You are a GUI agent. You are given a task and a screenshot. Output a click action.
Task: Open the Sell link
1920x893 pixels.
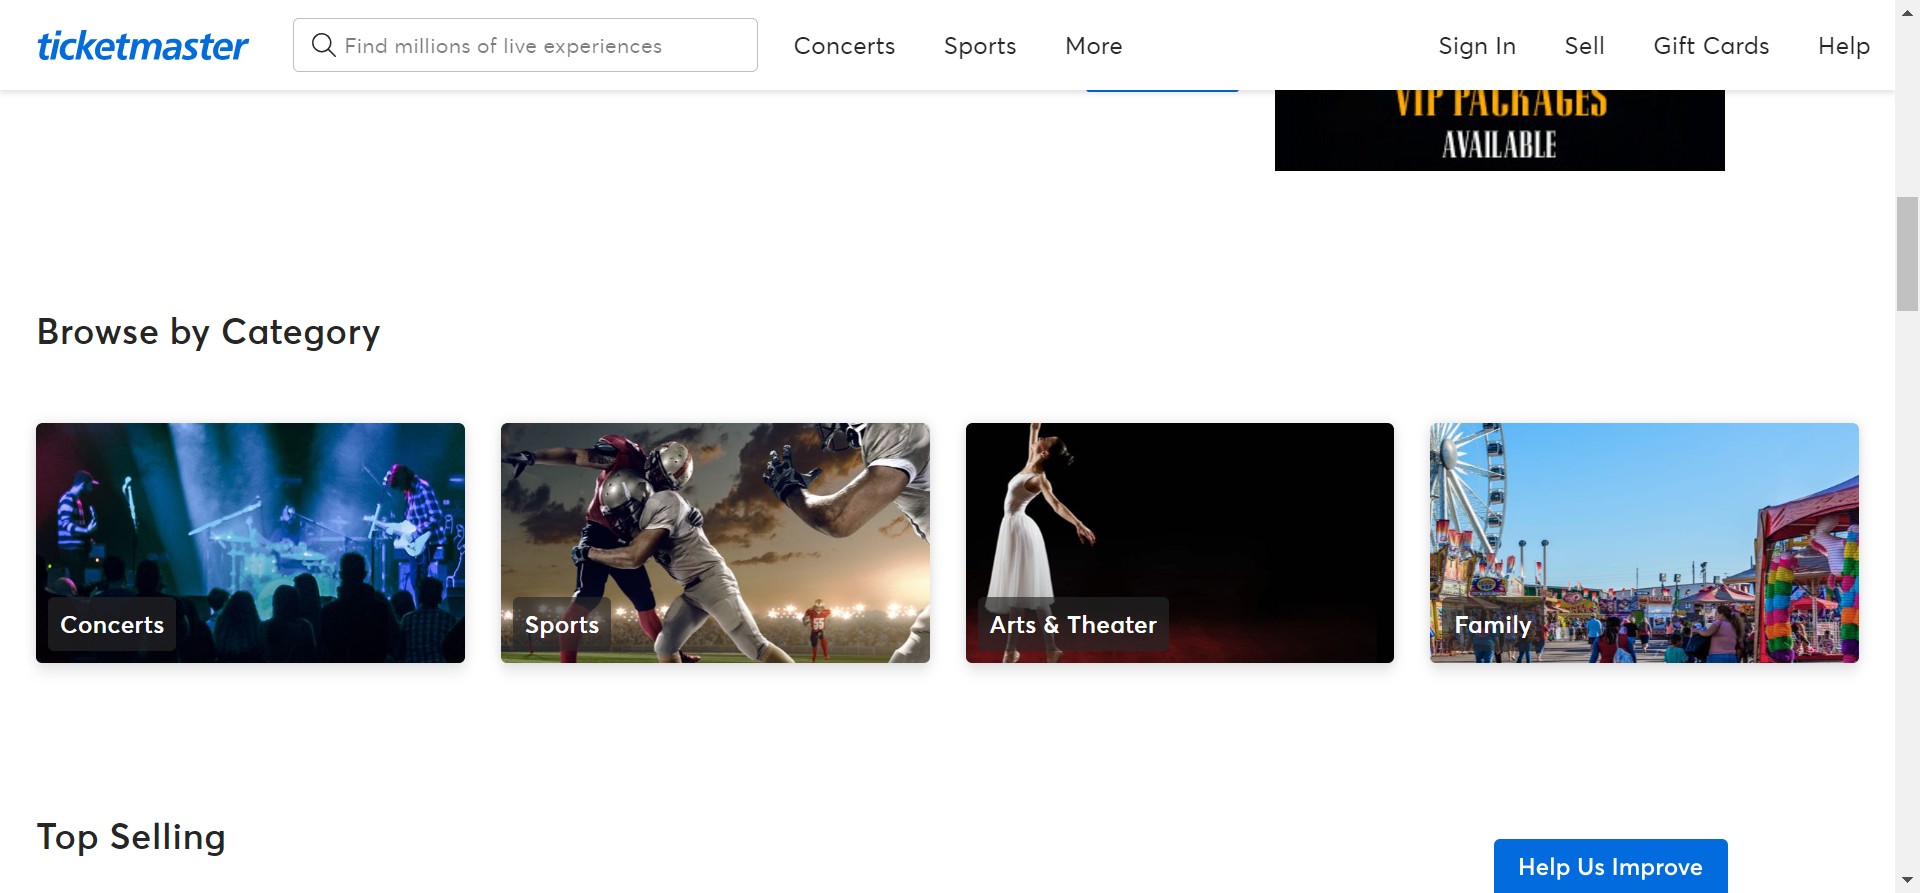[1584, 46]
